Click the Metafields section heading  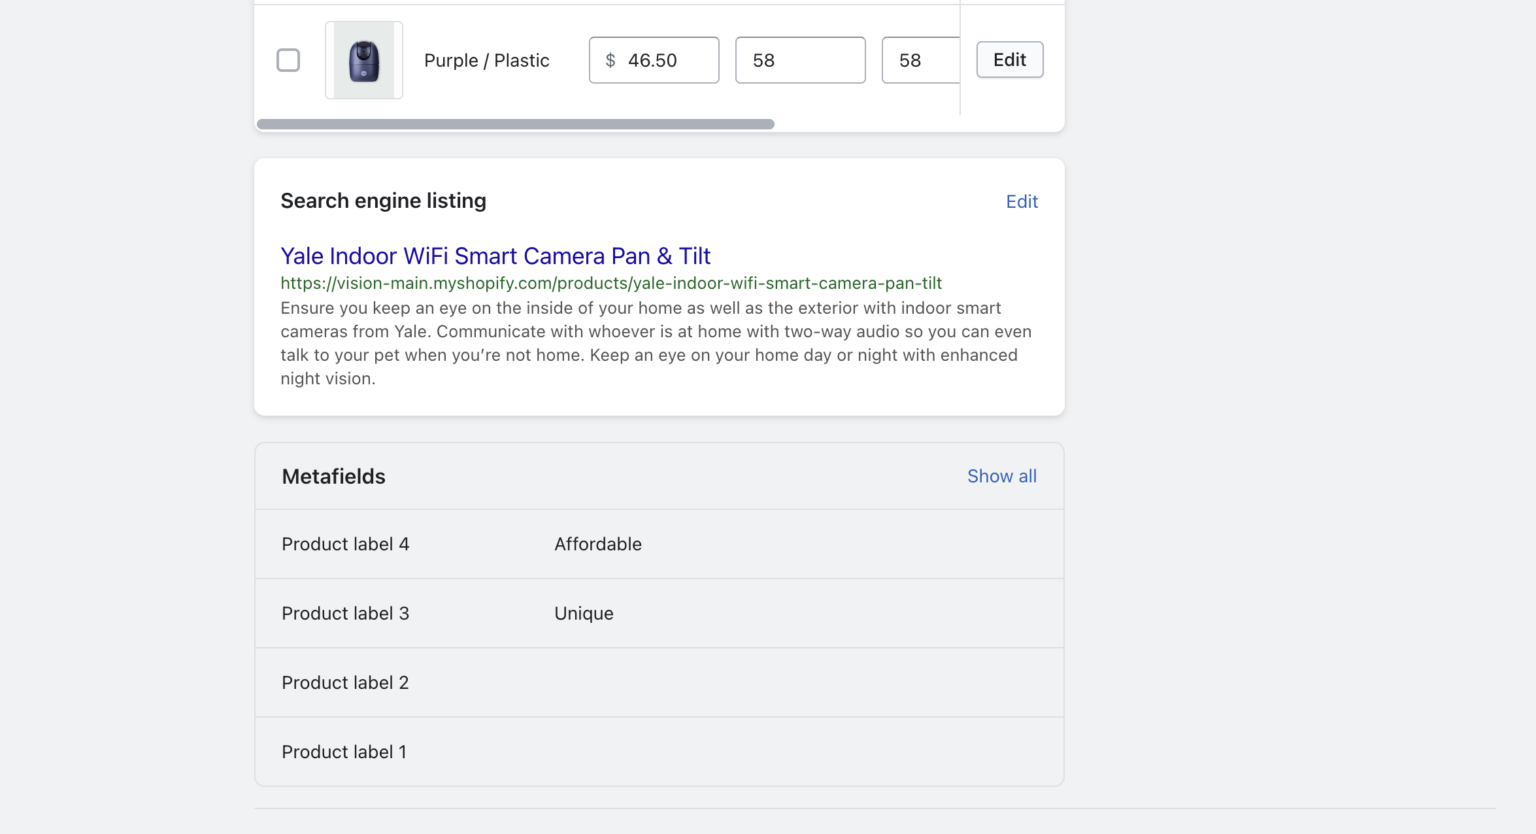point(333,476)
